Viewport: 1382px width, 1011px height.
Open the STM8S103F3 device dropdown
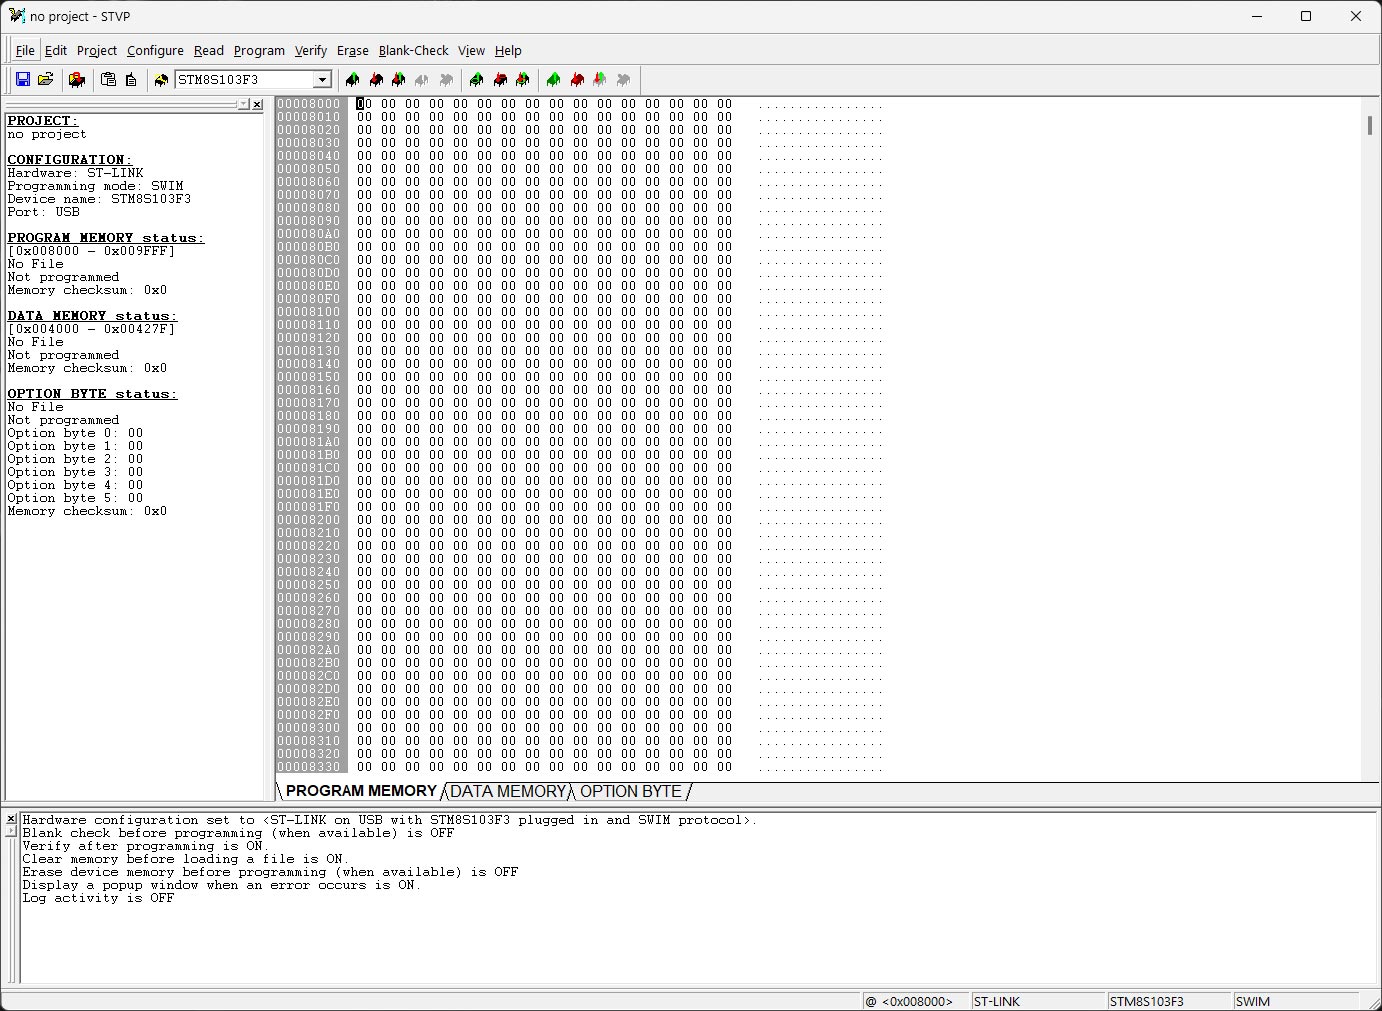(322, 80)
